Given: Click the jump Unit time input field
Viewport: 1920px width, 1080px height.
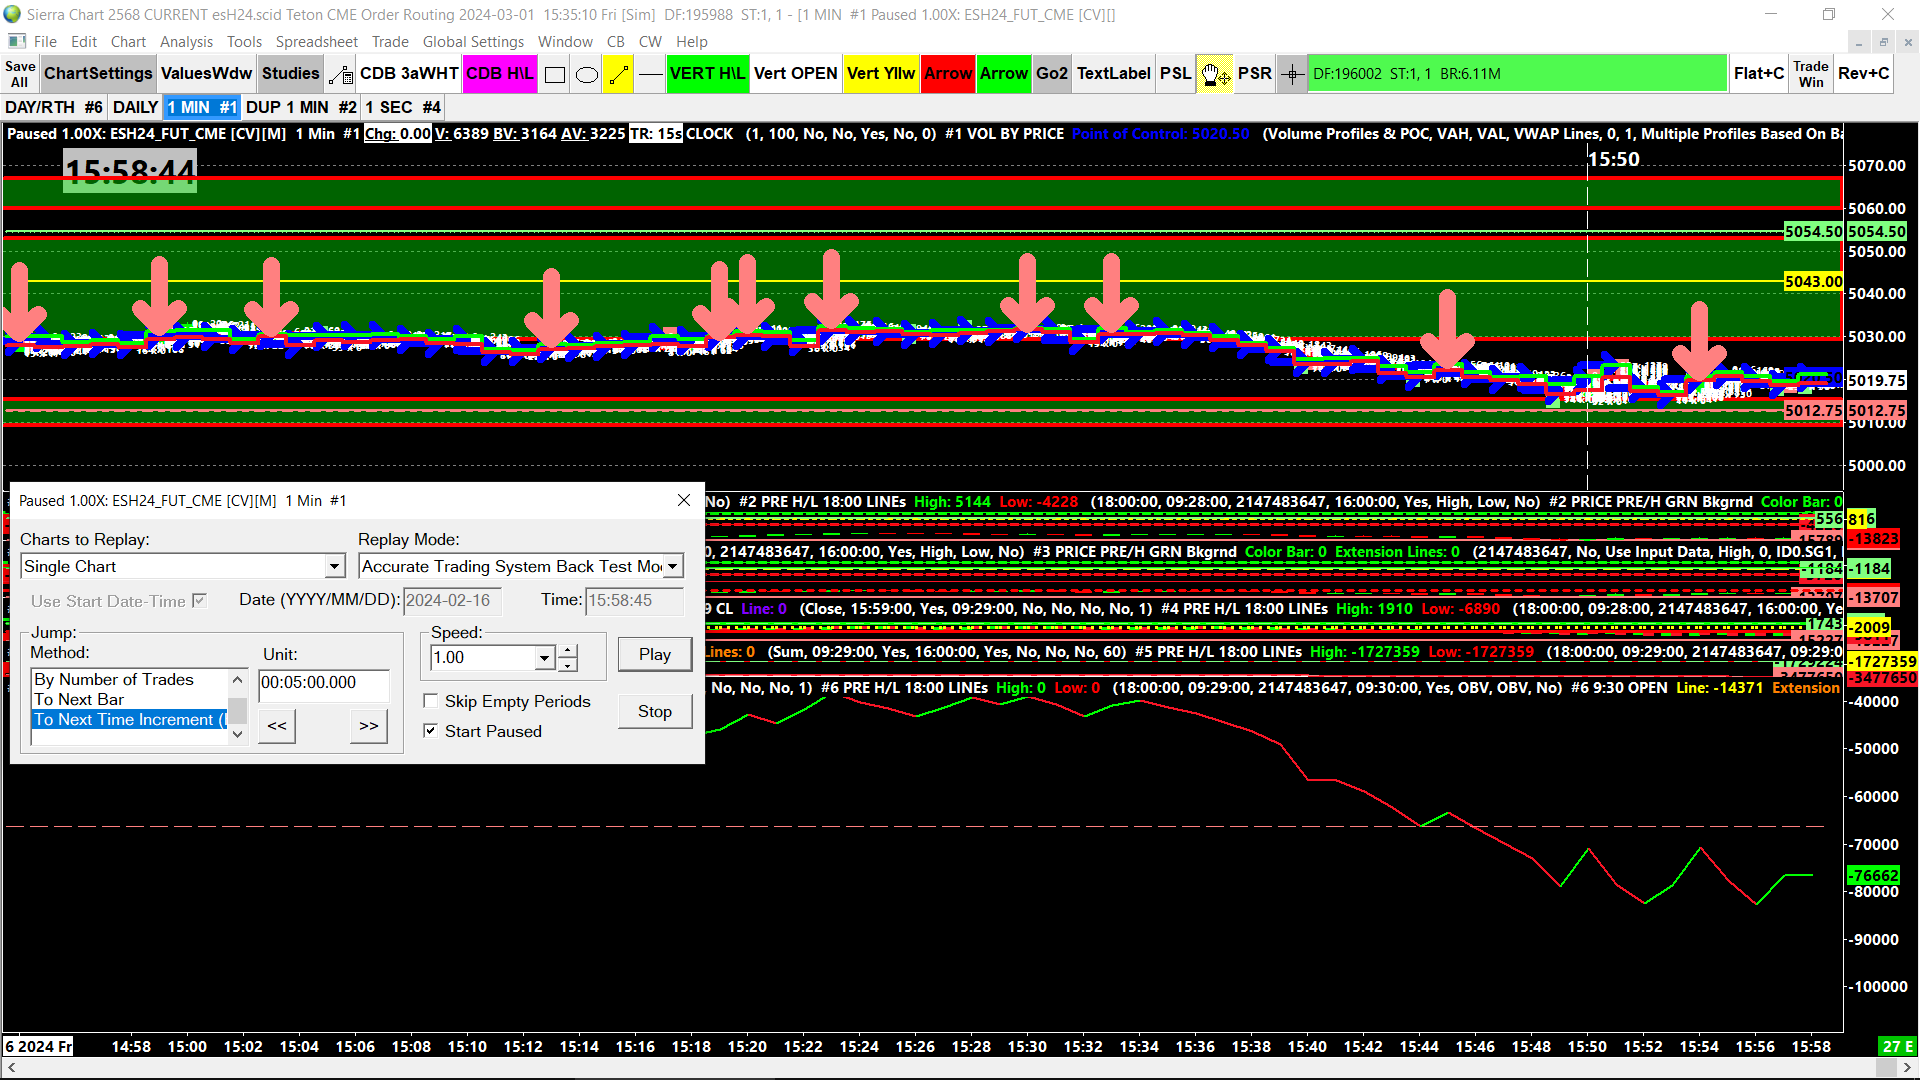Looking at the screenshot, I should (323, 683).
